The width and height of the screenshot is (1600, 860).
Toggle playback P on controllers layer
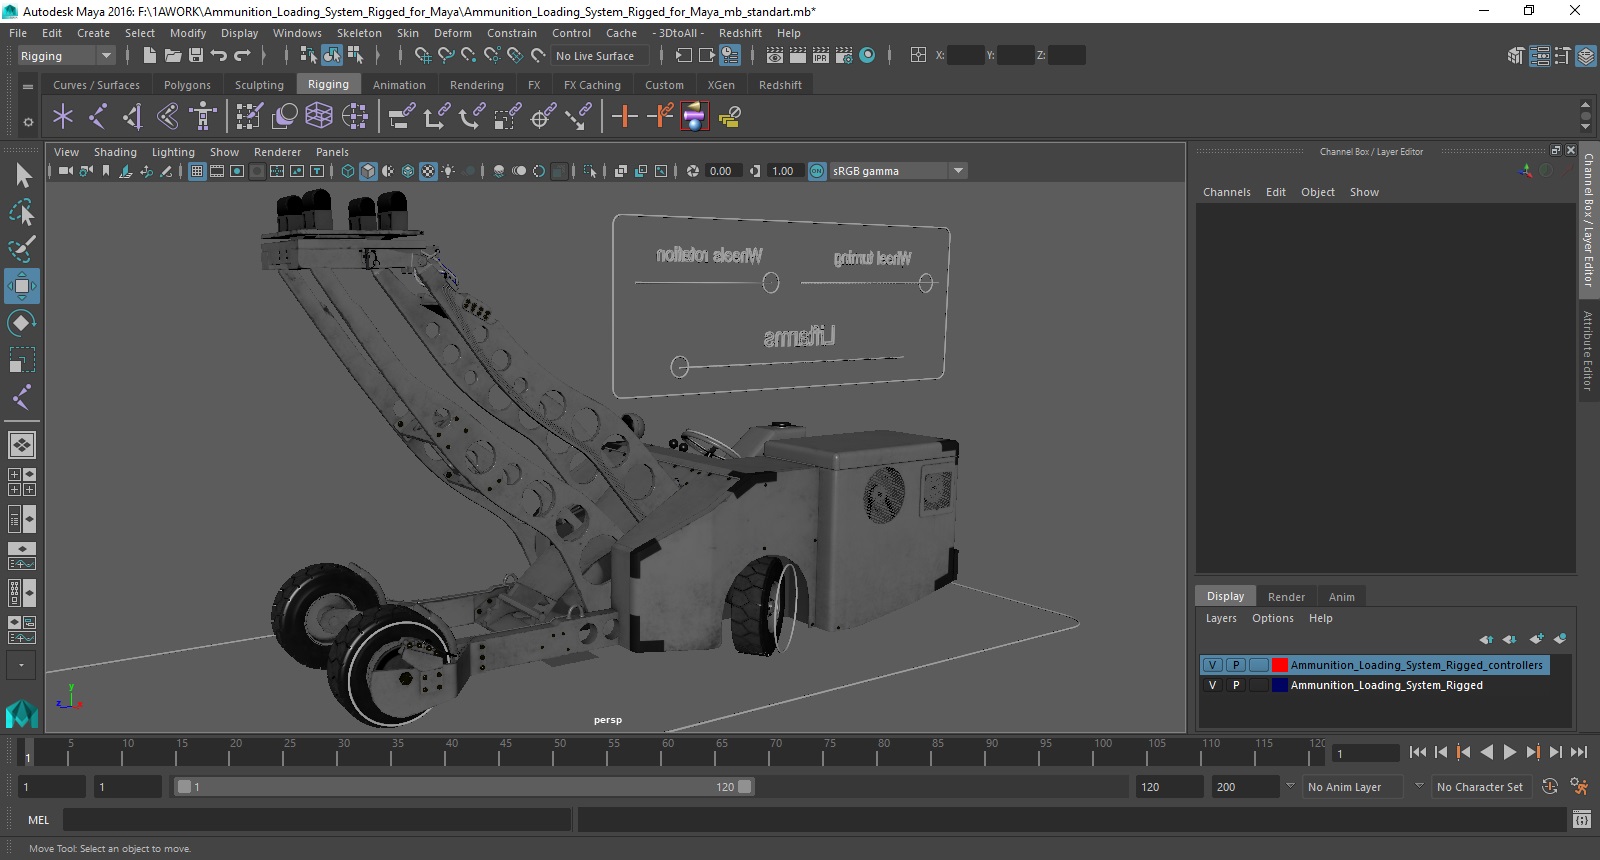pyautogui.click(x=1236, y=665)
